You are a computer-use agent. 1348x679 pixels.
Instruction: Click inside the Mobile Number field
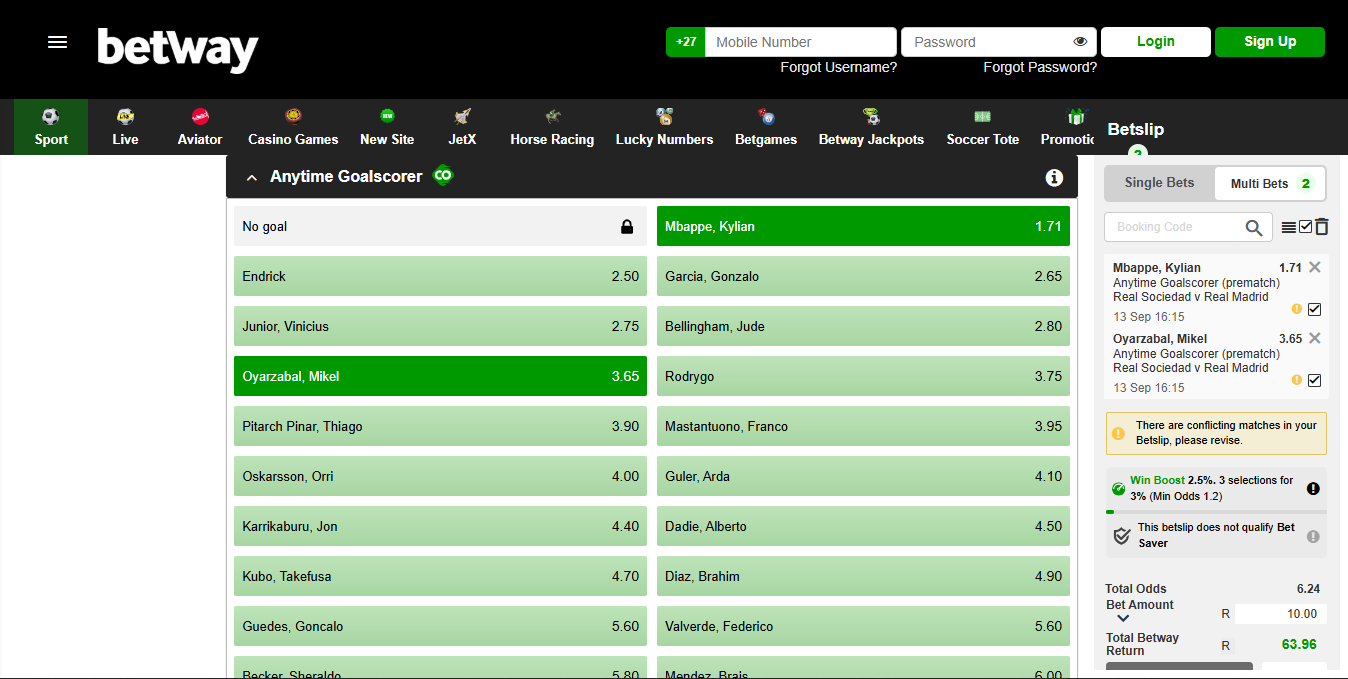[800, 41]
